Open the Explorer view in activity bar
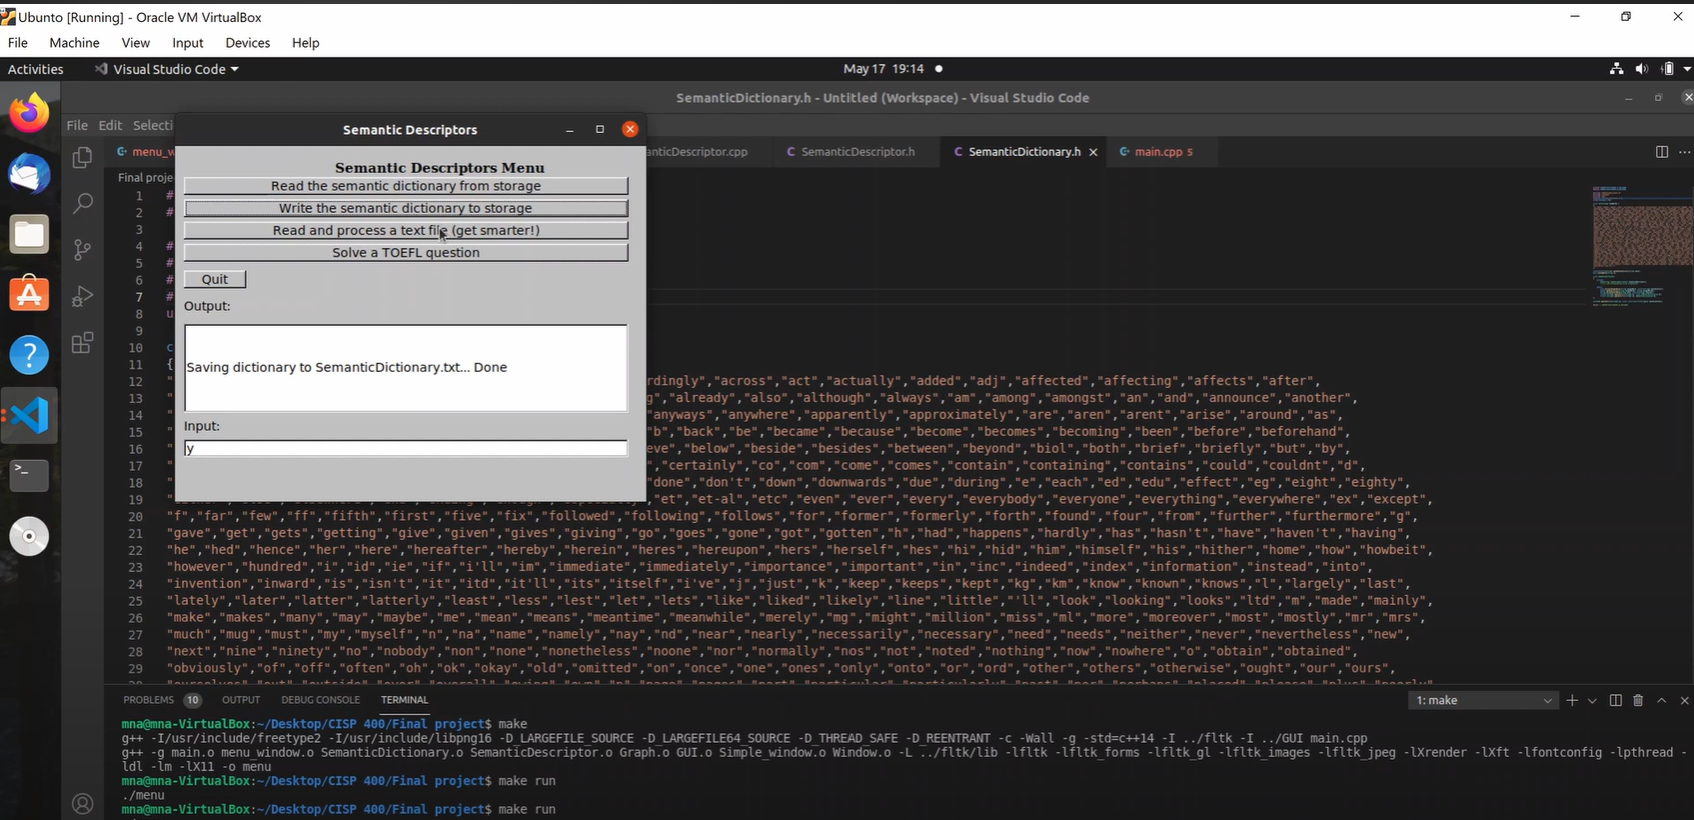Image resolution: width=1694 pixels, height=820 pixels. pos(83,158)
